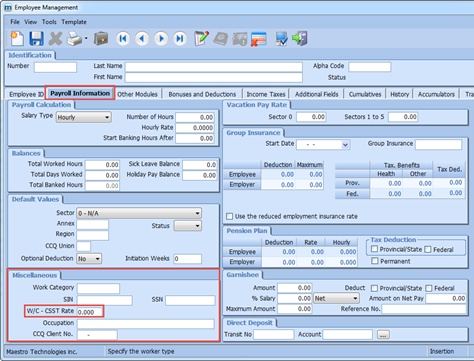474x361 pixels.
Task: Click the Exit door icon in the toolbar
Action: point(300,38)
